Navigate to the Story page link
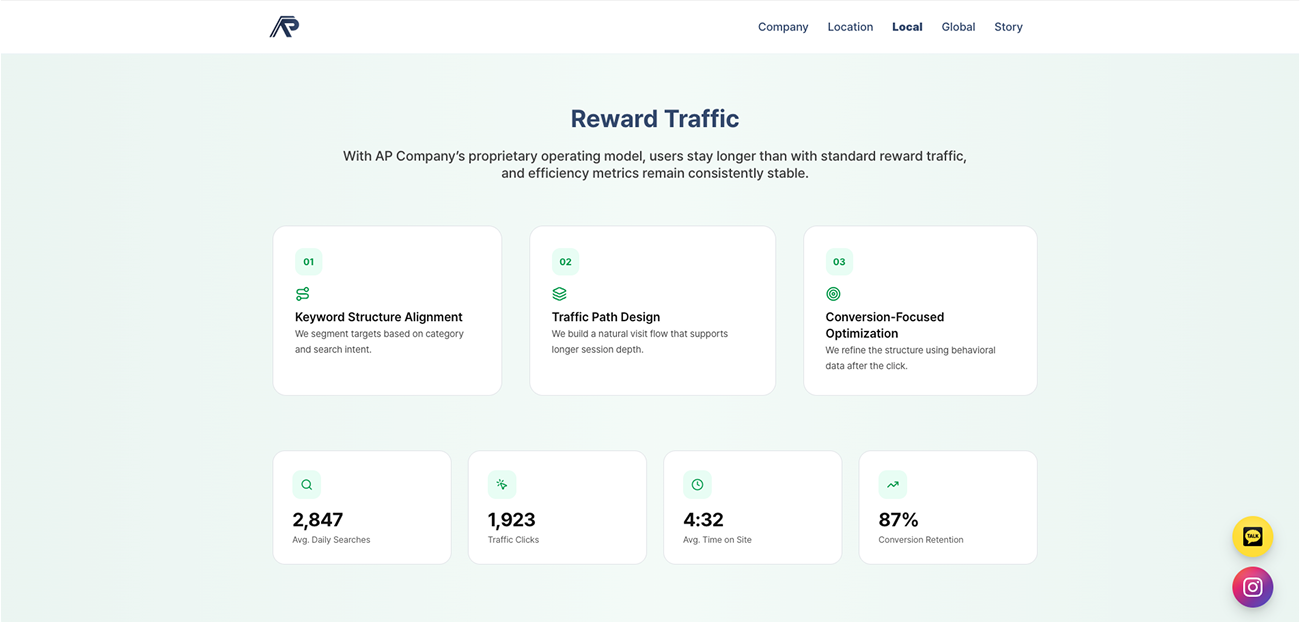 (1008, 27)
